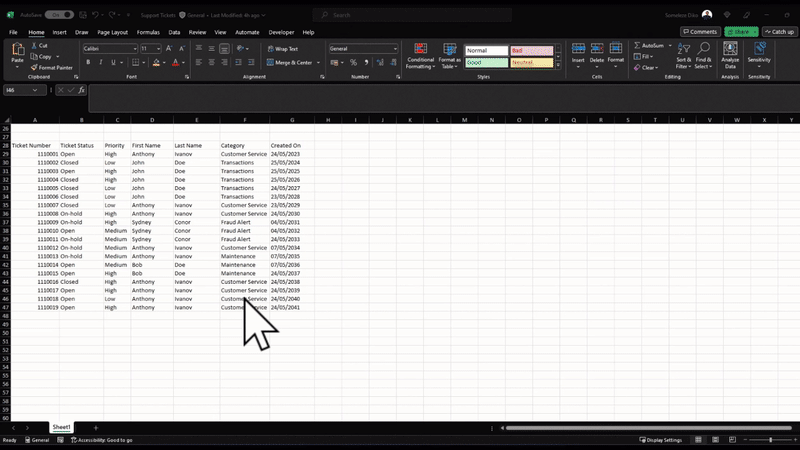
Task: Click the Insert cells icon
Action: click(578, 48)
